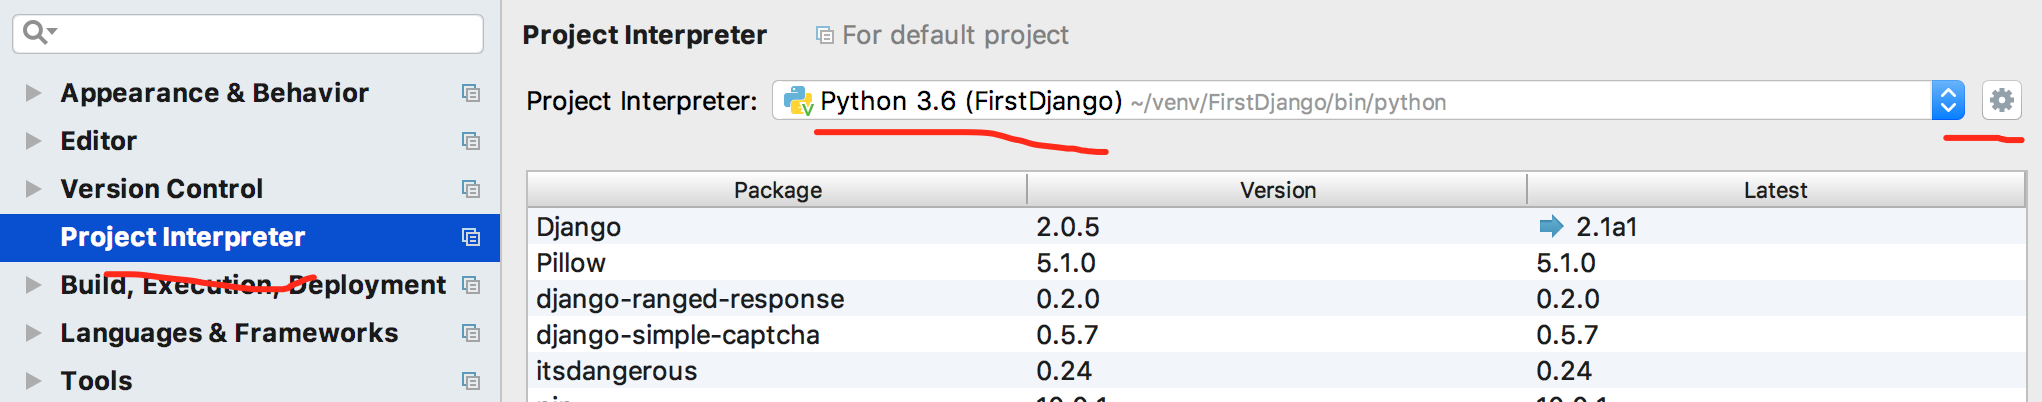This screenshot has width=2042, height=402.
Task: Select Project Interpreter in settings tree
Action: (250, 238)
